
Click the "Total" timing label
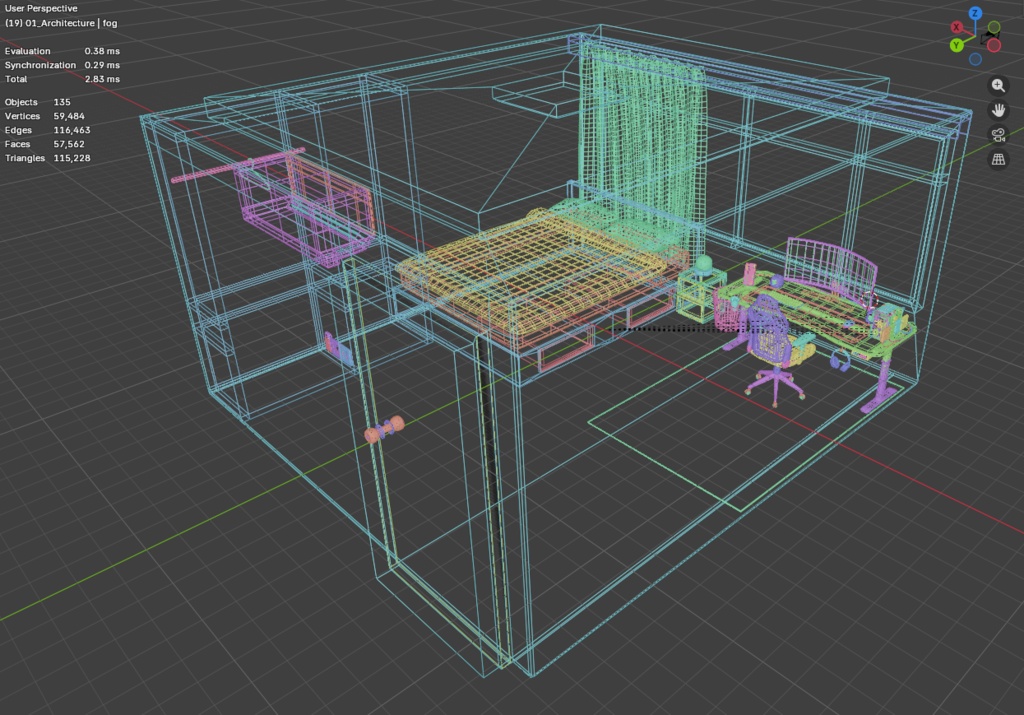[x=16, y=79]
